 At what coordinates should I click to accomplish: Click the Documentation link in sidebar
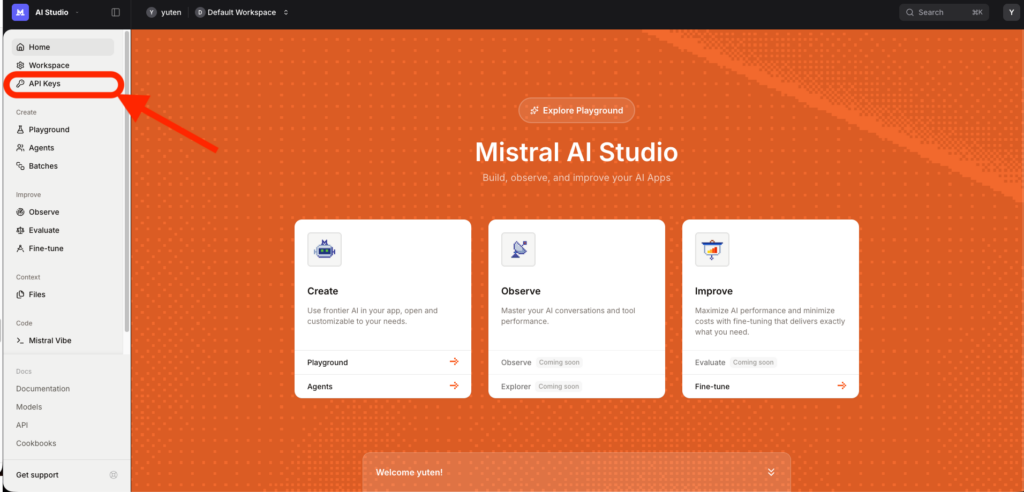tap(43, 388)
